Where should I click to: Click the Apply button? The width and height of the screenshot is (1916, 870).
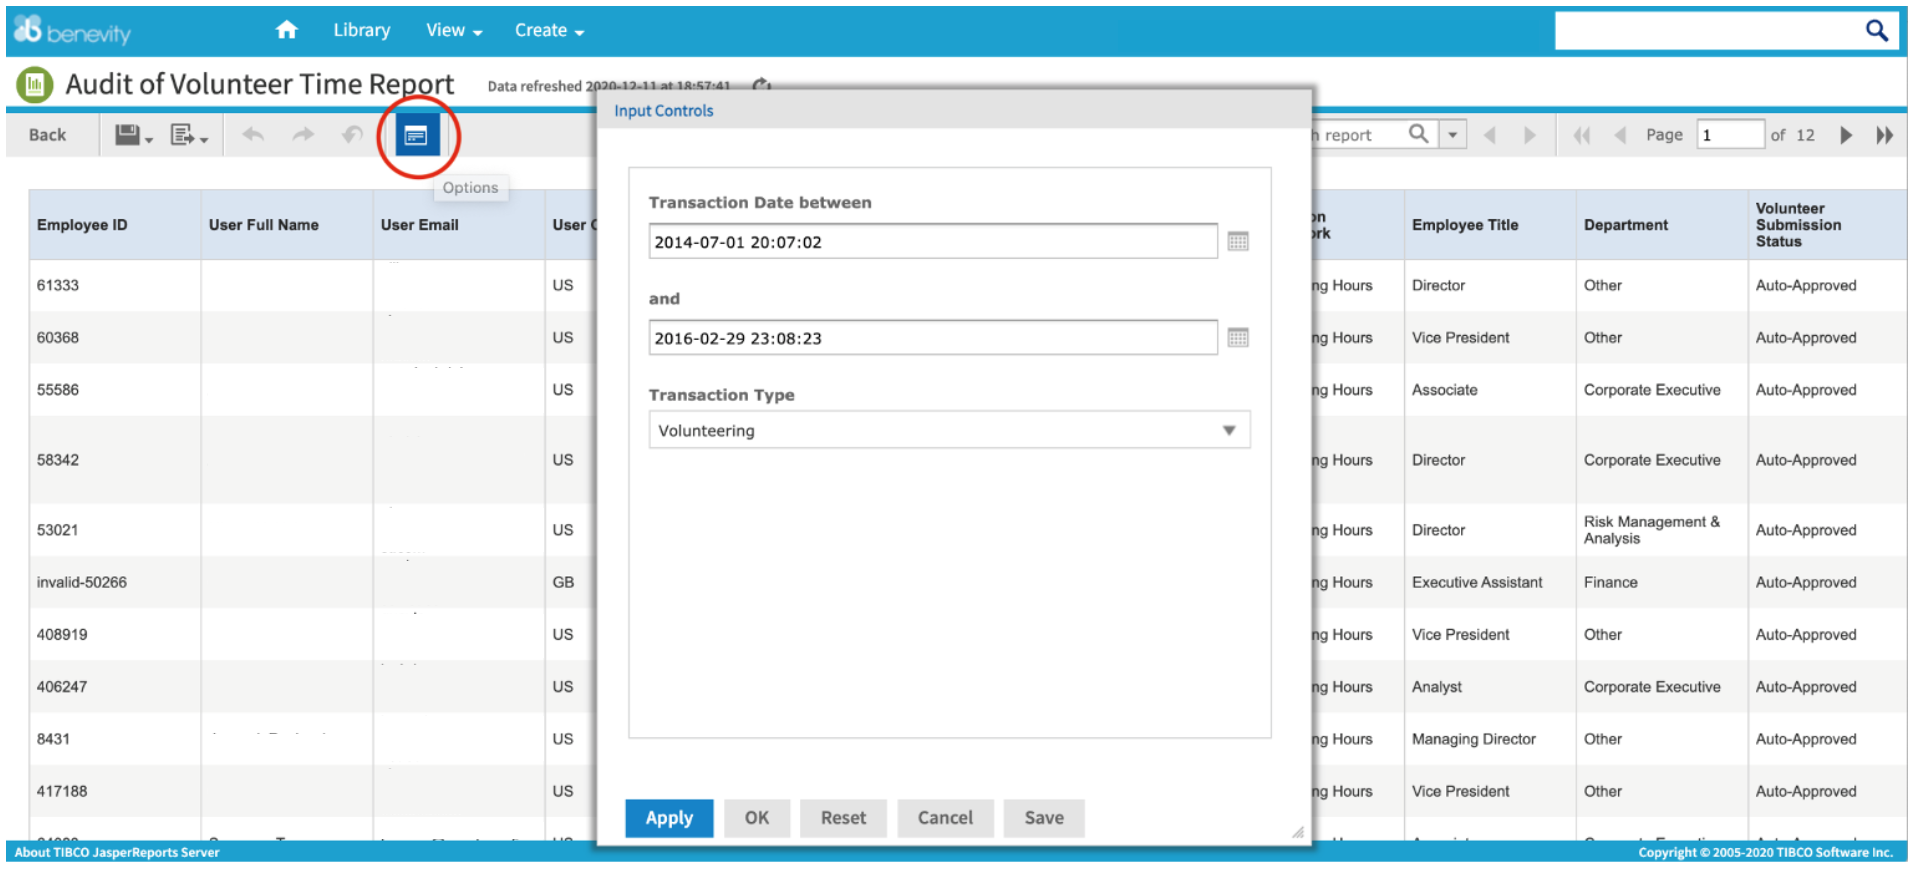[669, 817]
